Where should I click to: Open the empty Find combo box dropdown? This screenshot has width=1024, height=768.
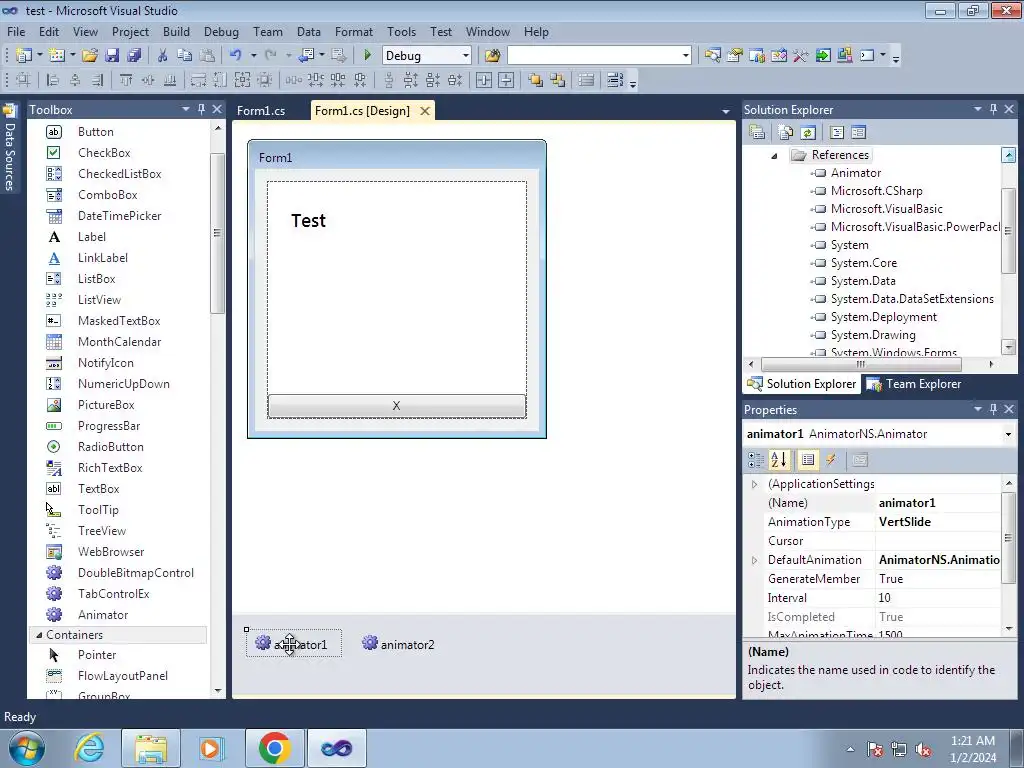point(685,56)
